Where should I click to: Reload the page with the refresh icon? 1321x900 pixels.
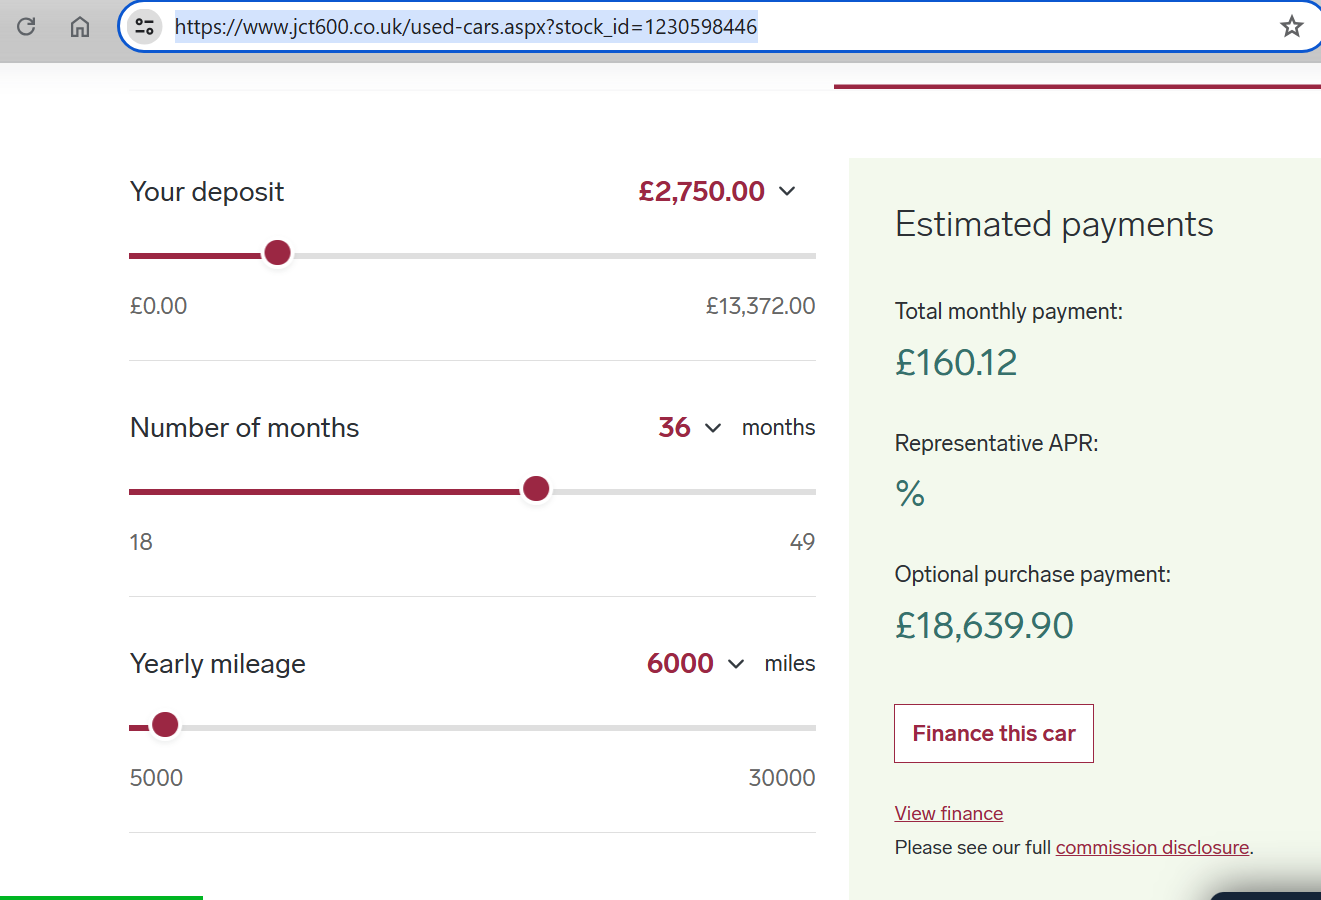[x=27, y=27]
